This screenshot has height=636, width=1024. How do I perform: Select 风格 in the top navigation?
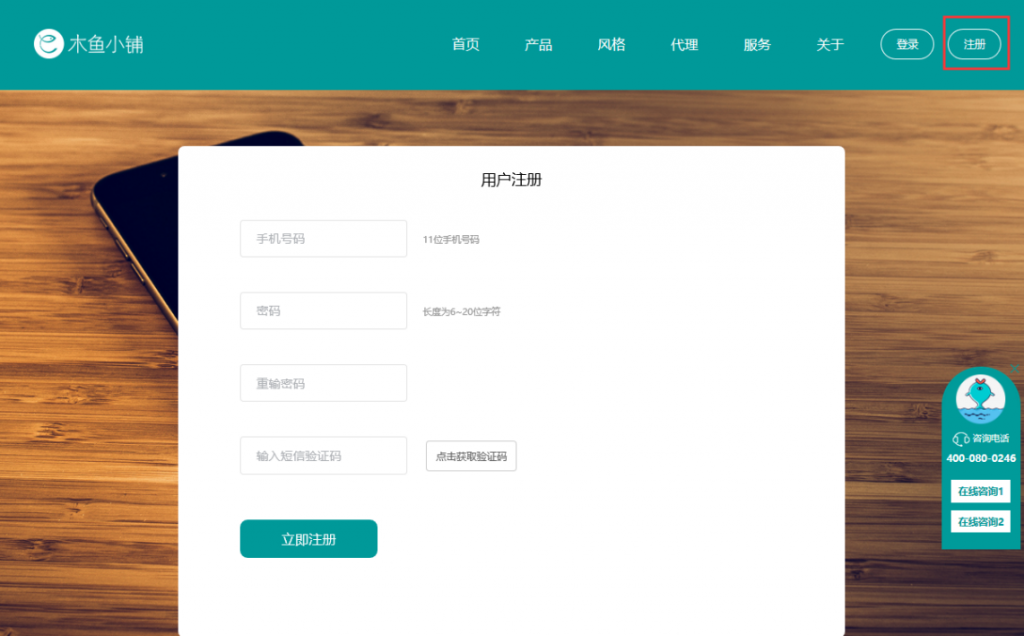(610, 44)
